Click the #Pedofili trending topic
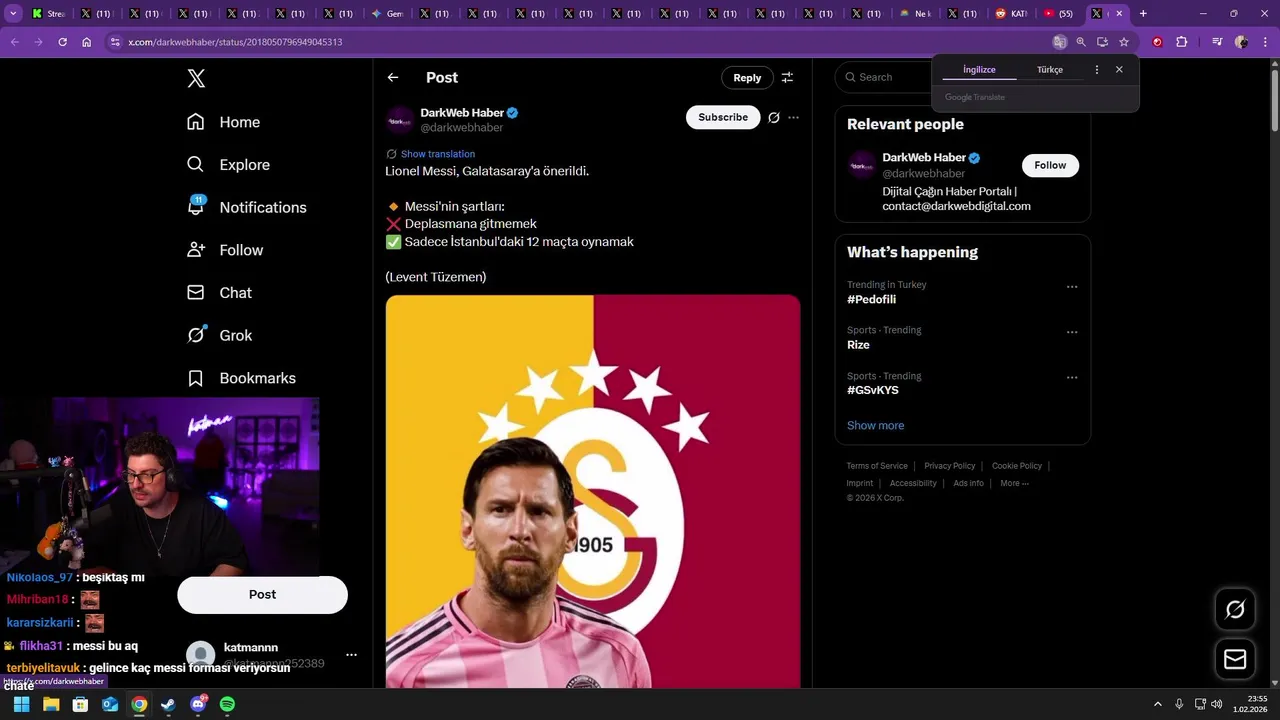The width and height of the screenshot is (1280, 720). (x=871, y=299)
